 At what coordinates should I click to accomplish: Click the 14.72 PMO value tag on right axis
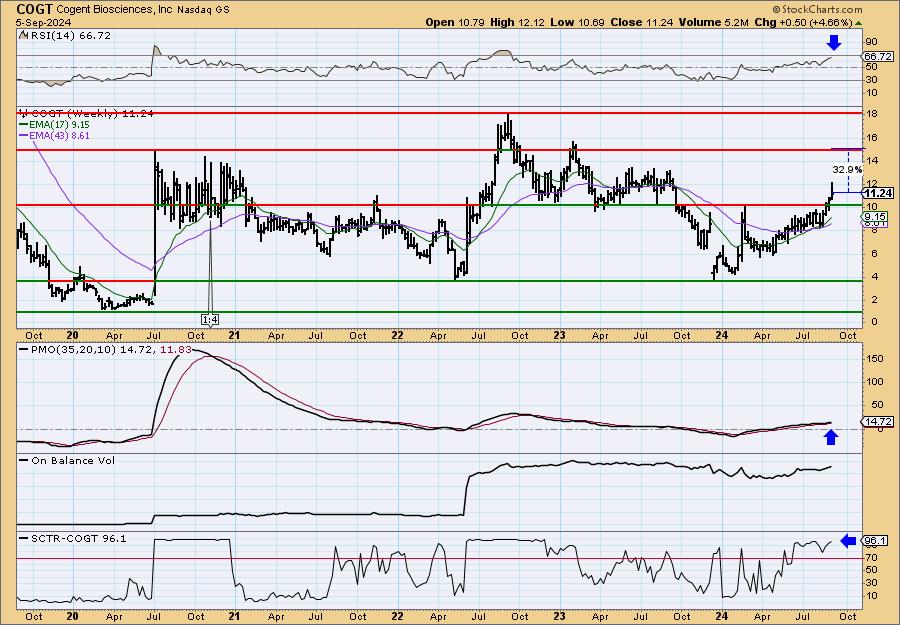(878, 422)
